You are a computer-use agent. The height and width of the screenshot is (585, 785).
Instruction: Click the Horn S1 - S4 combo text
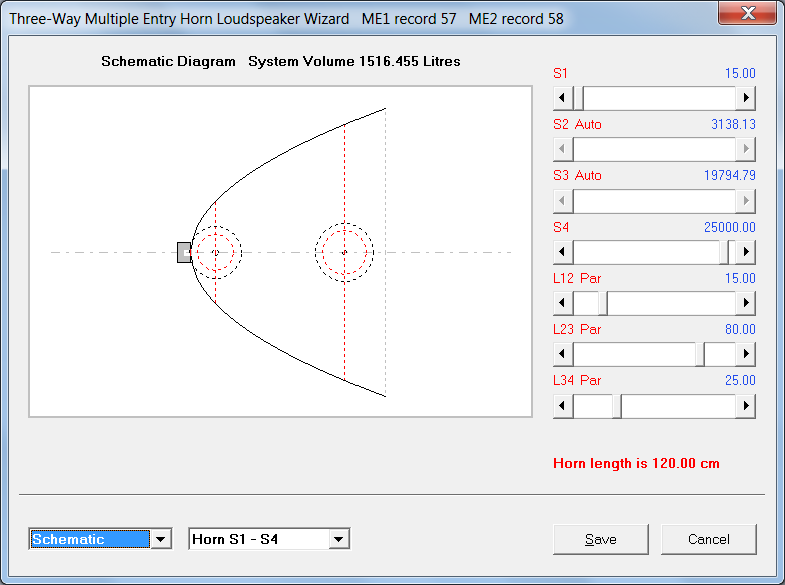[235, 539]
